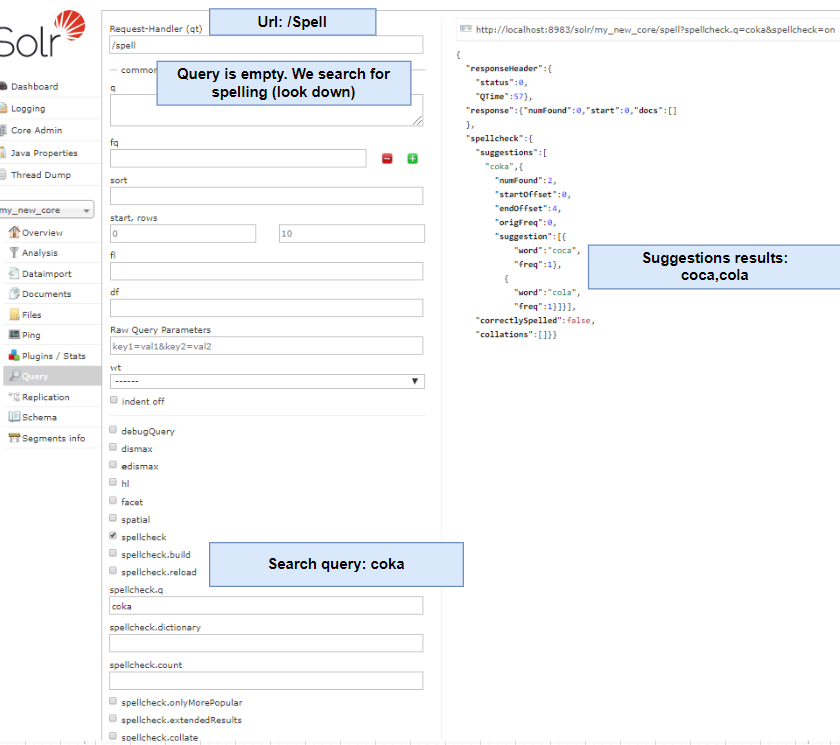Focus the Request-Handler /spell field
Image resolution: width=840 pixels, height=745 pixels.
coord(266,45)
